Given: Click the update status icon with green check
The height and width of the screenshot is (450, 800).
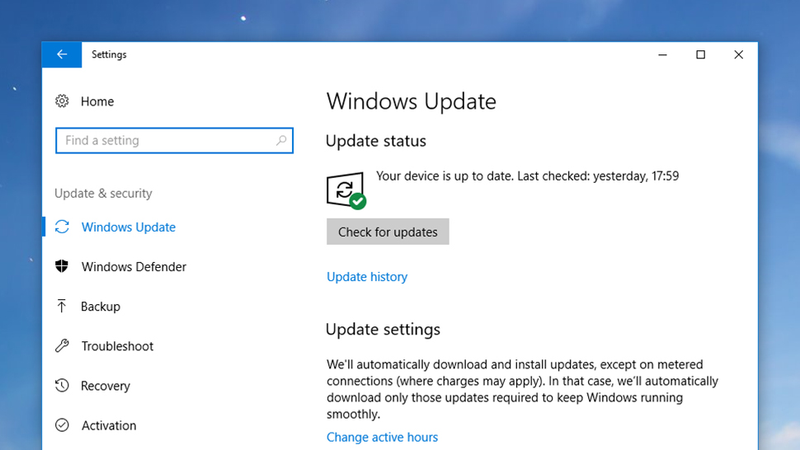Looking at the screenshot, I should click(x=346, y=190).
